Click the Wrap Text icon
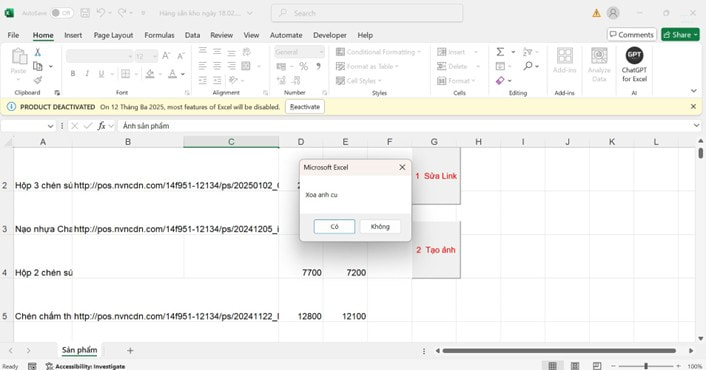The width and height of the screenshot is (706, 370). click(247, 52)
